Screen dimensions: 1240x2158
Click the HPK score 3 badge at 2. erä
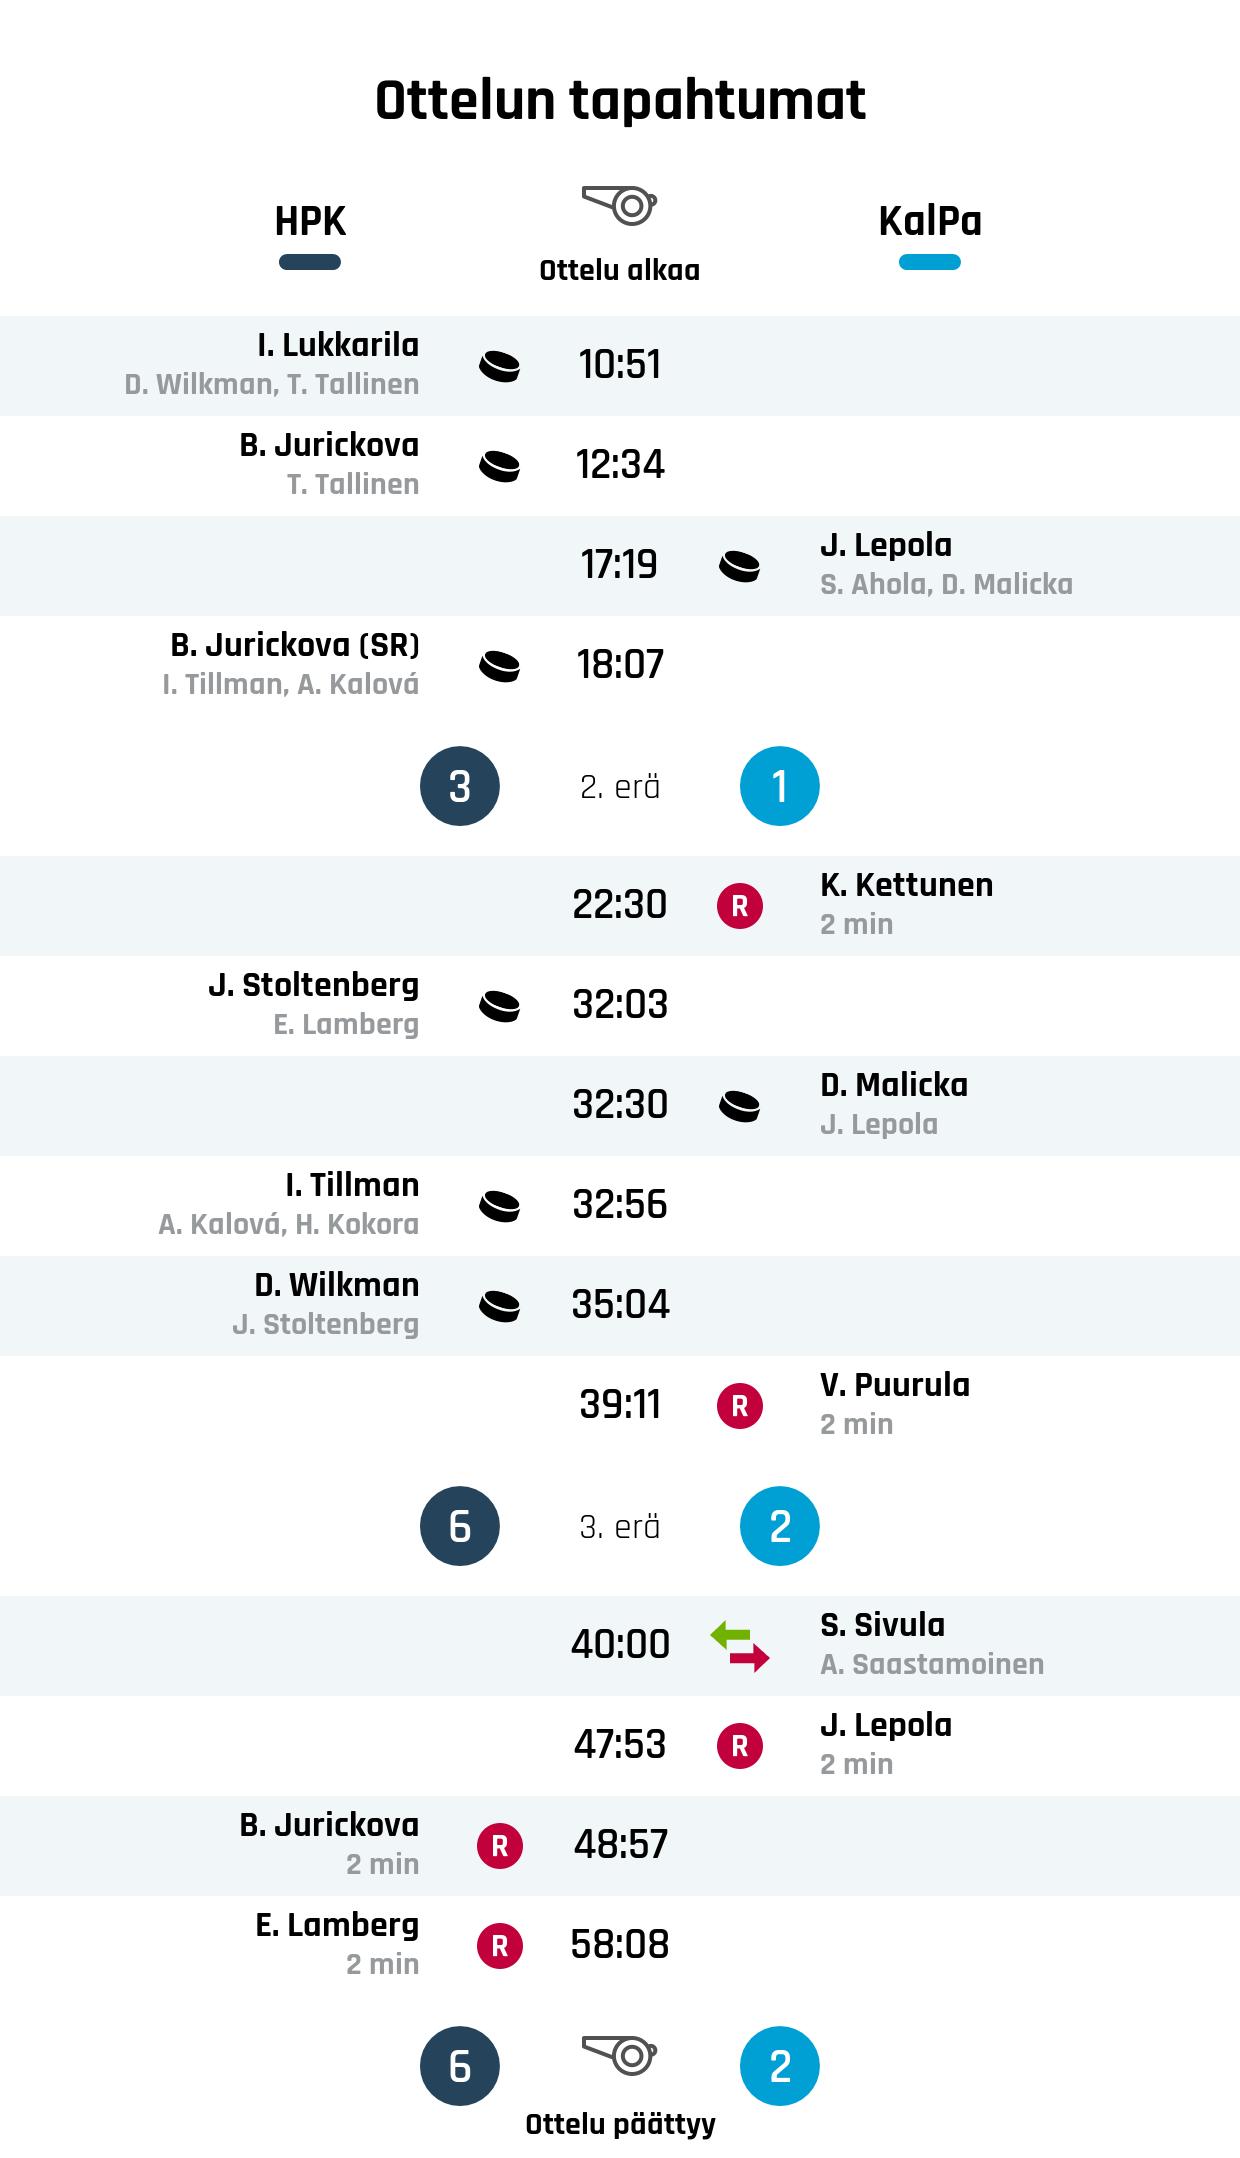pos(460,786)
